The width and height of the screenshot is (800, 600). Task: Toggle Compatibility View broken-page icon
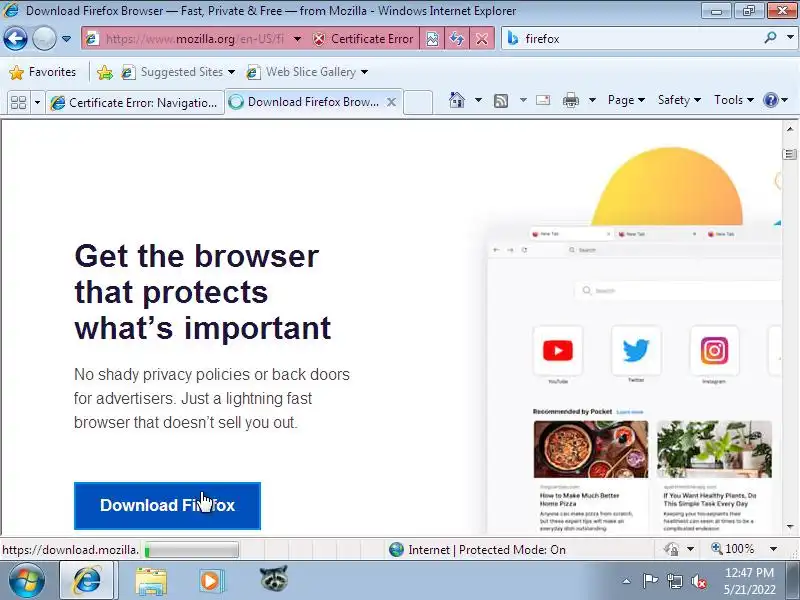point(432,39)
